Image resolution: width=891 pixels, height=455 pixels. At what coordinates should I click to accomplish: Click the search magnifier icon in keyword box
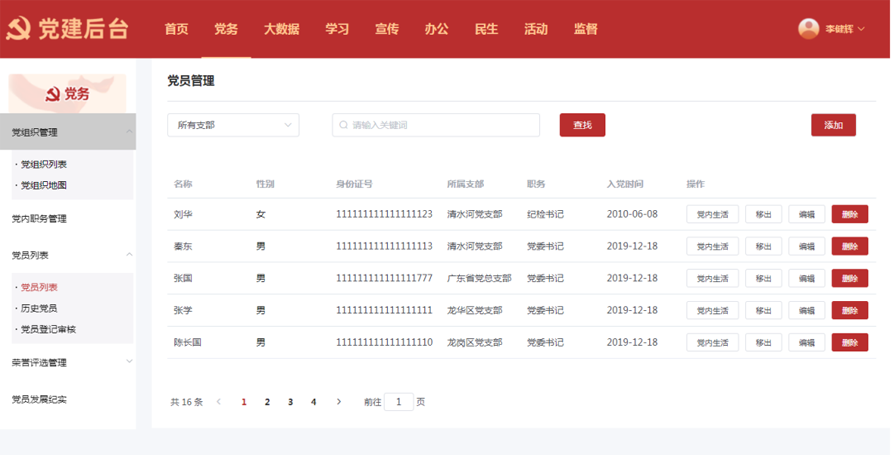click(x=345, y=125)
